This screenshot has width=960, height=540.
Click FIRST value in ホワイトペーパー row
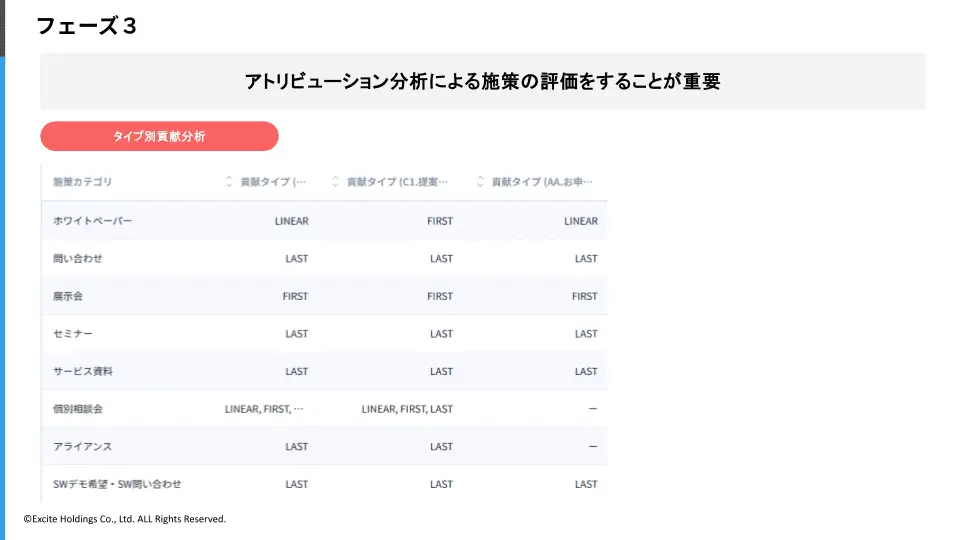(x=440, y=221)
